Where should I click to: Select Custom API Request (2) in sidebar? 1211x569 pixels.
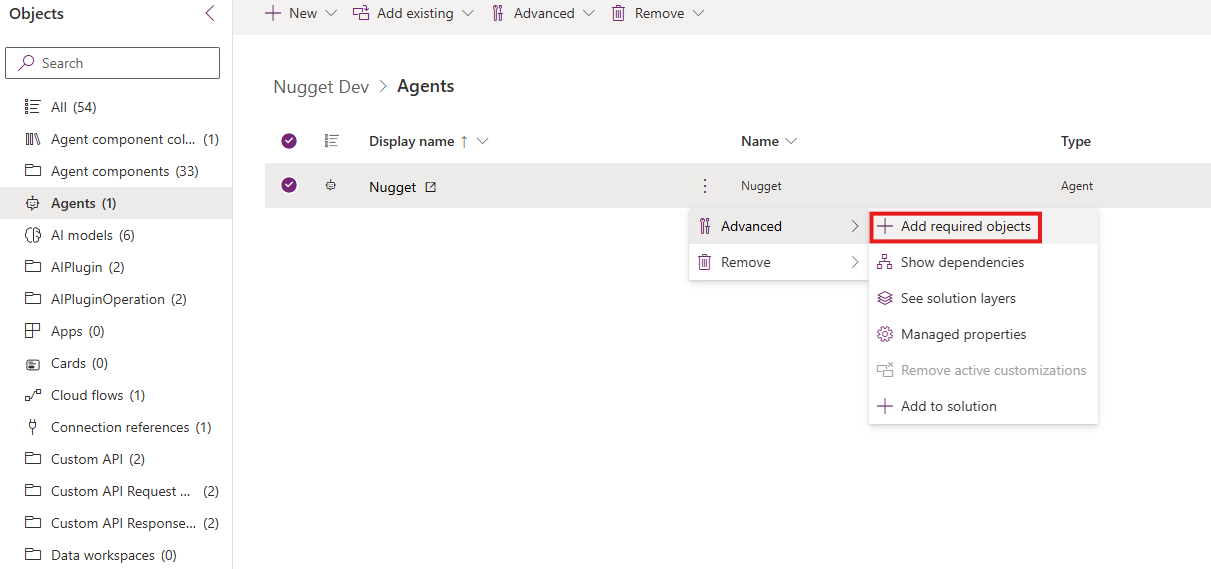(116, 491)
